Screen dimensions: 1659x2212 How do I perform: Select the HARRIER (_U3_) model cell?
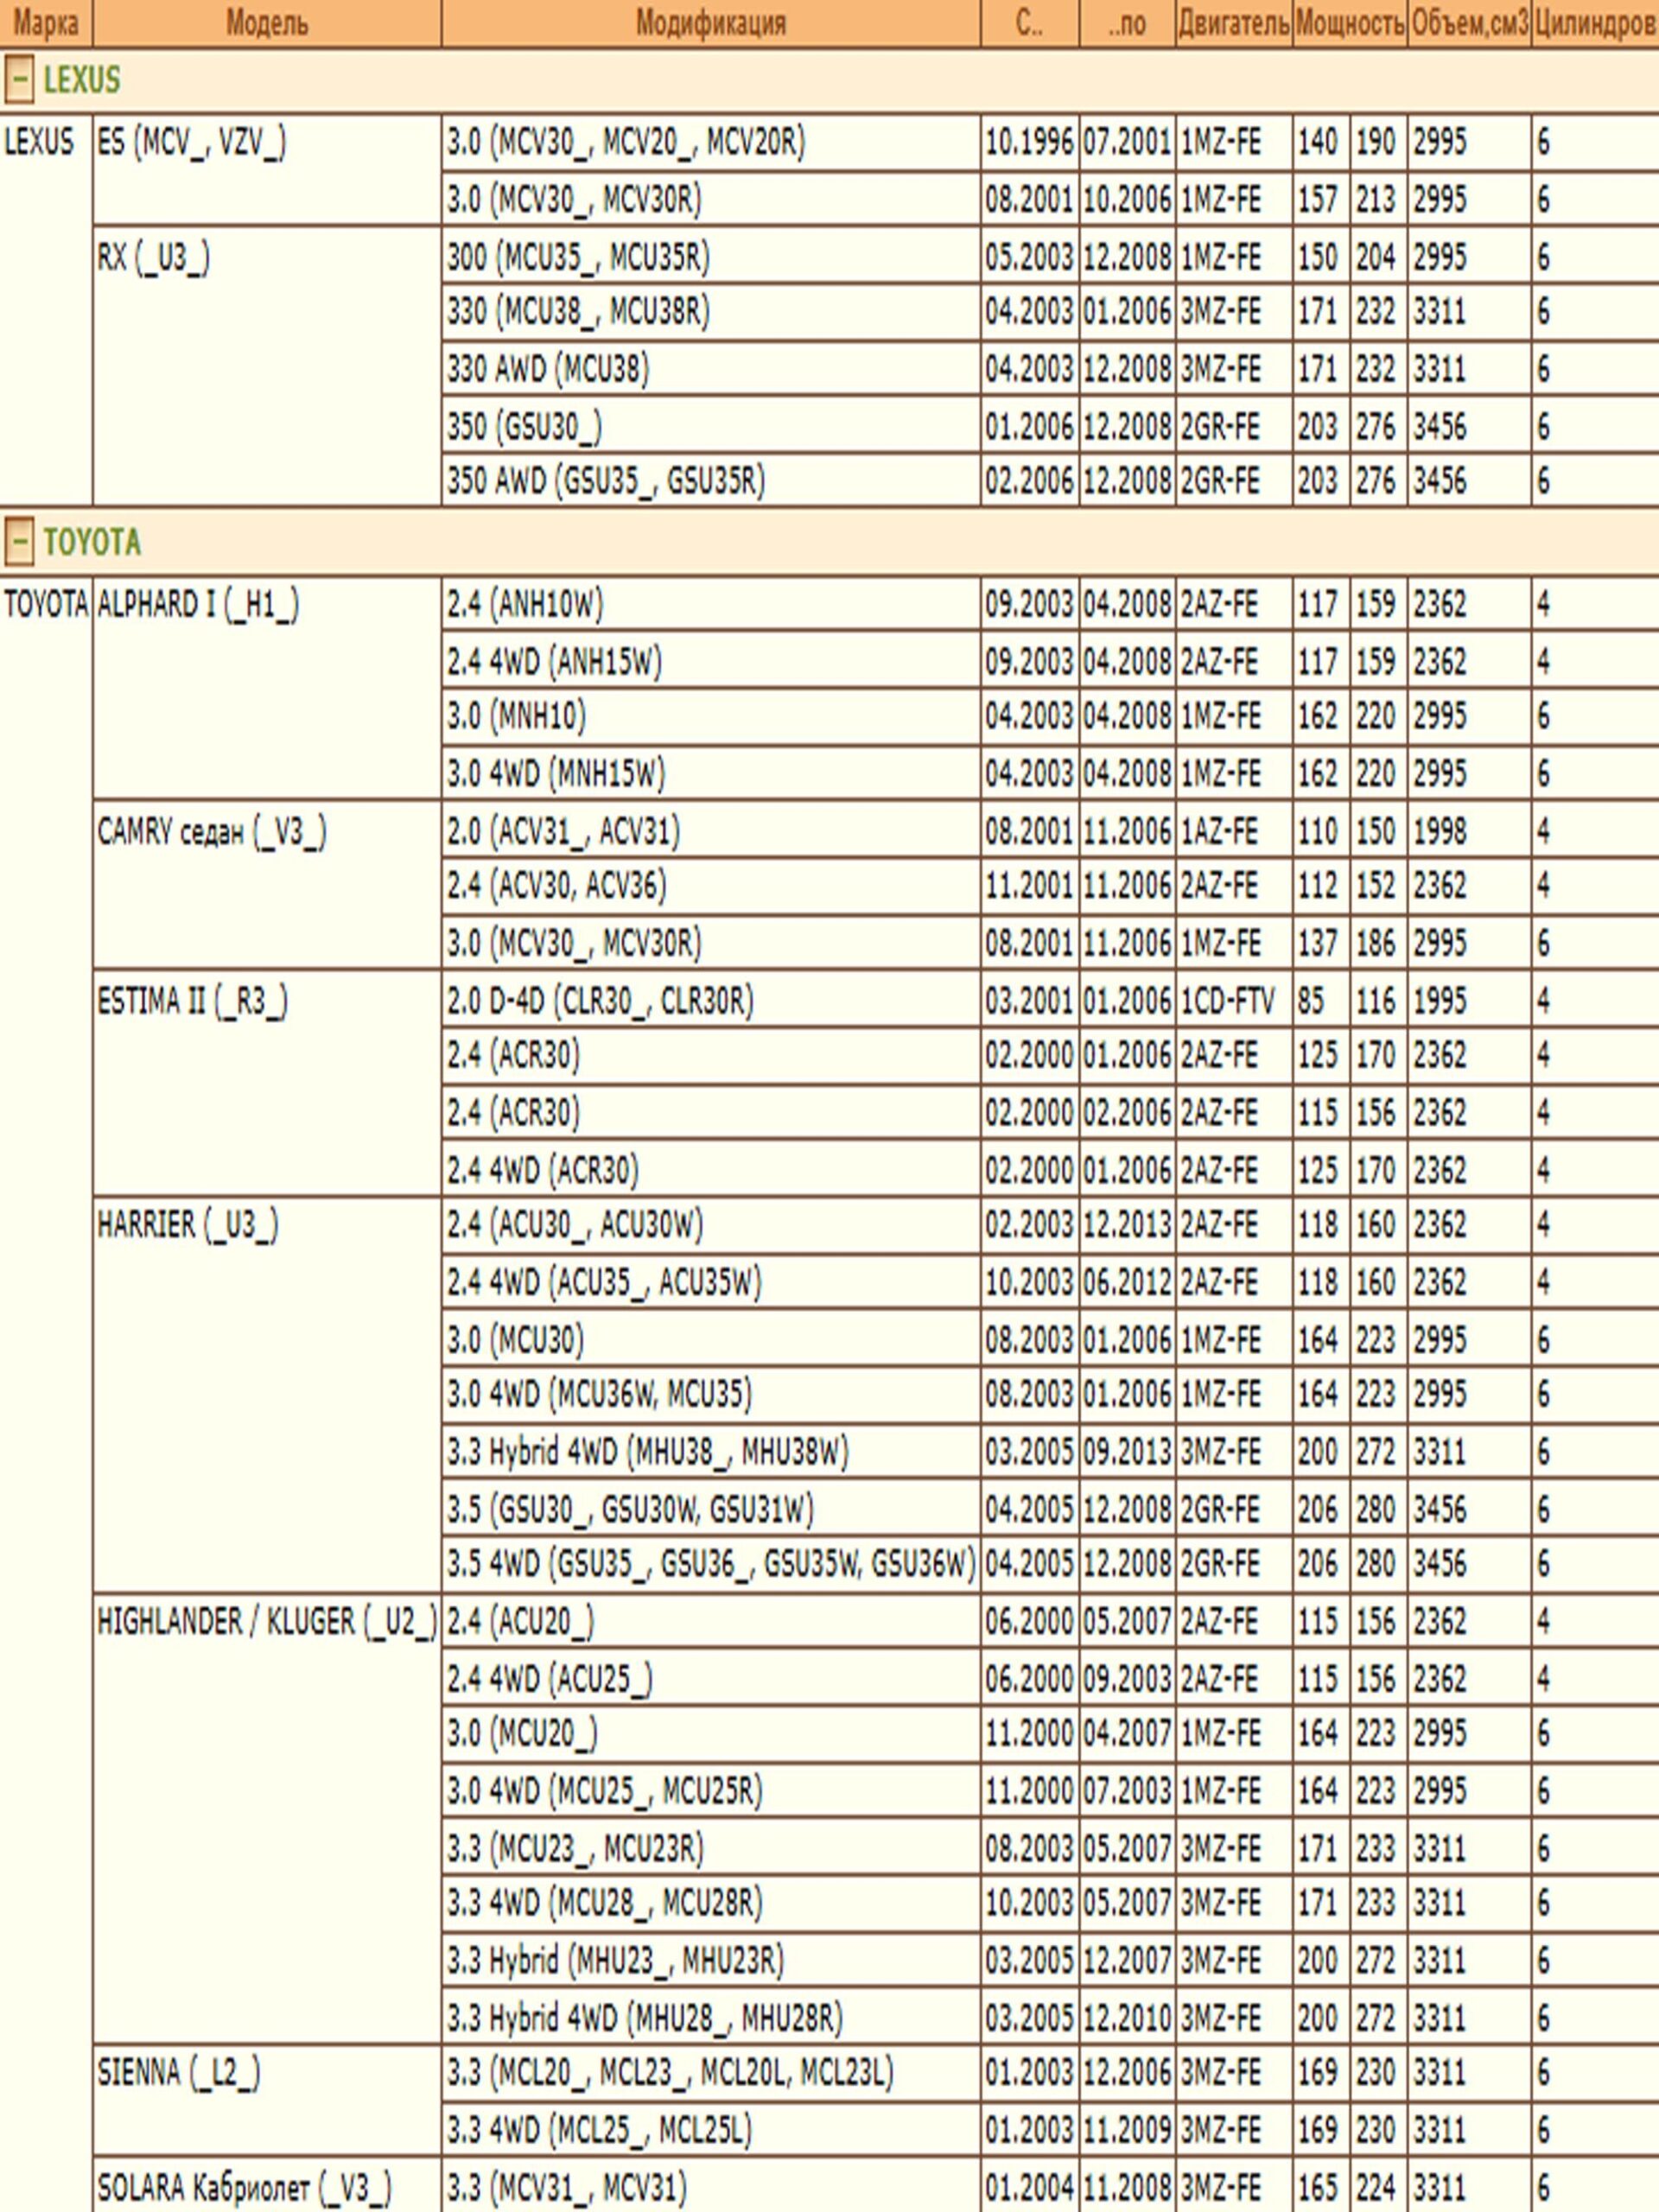267,1394
